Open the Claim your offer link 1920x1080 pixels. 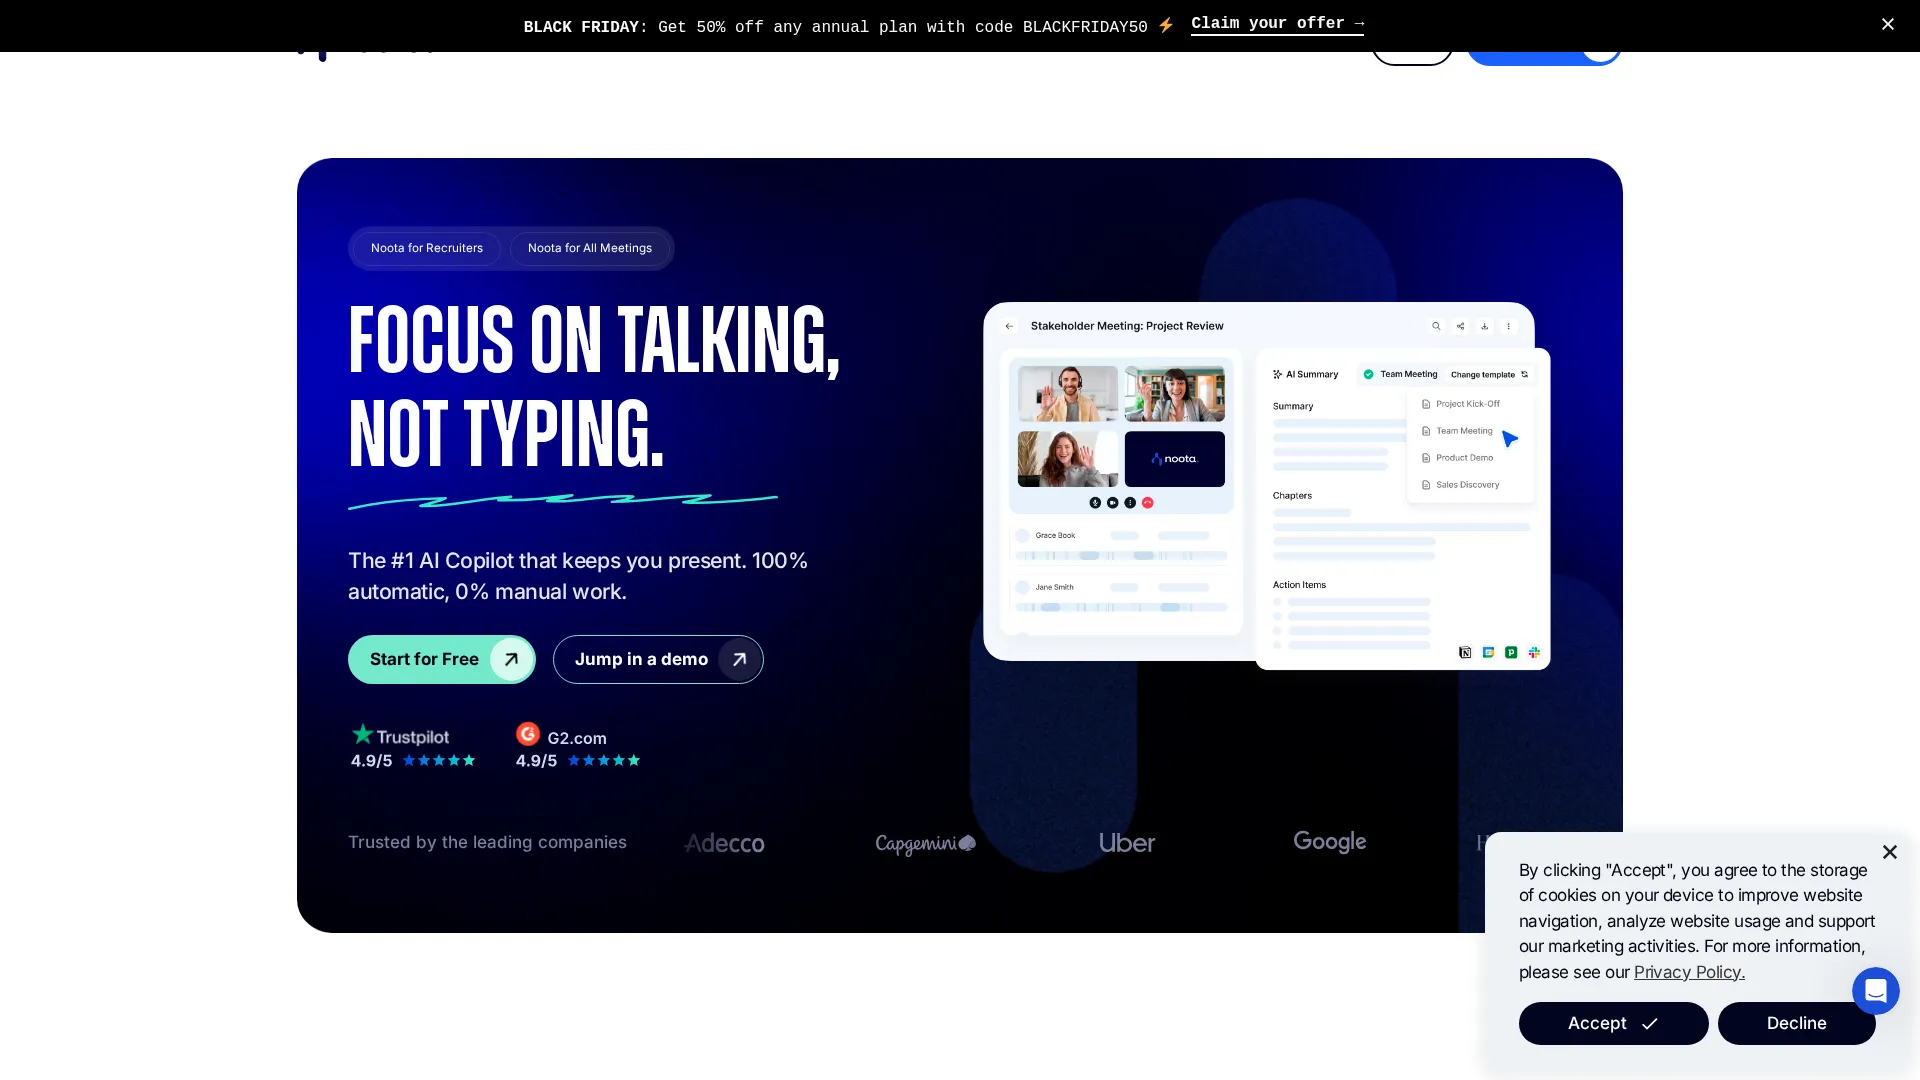pos(1276,24)
